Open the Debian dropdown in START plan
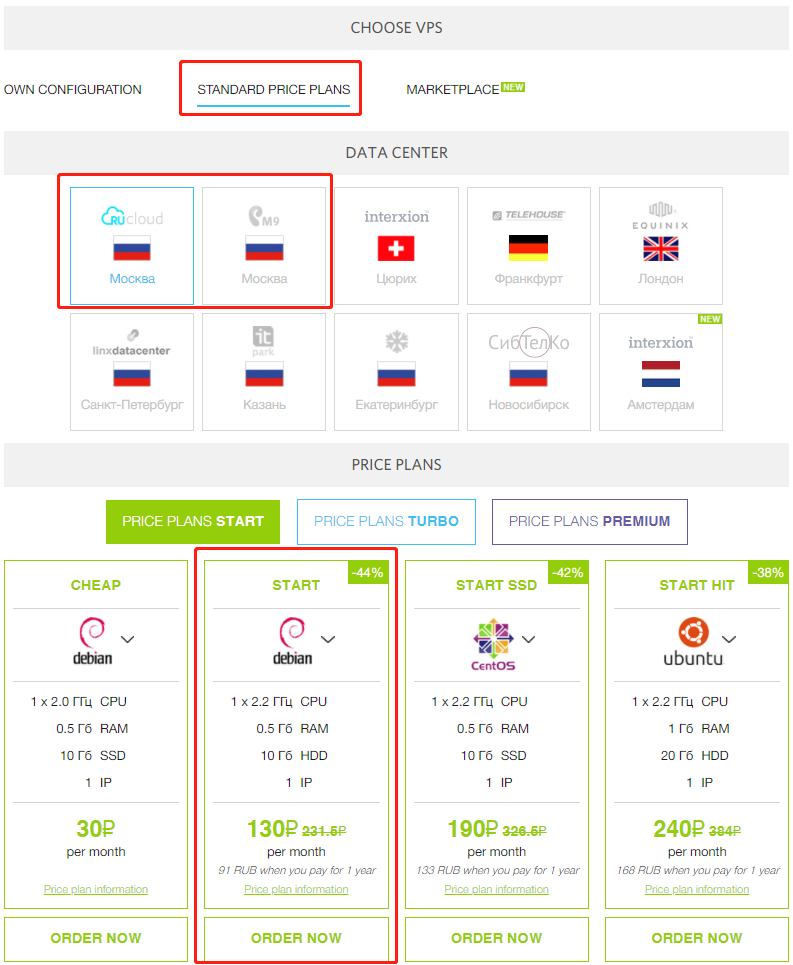This screenshot has width=793, height=965. [x=328, y=639]
